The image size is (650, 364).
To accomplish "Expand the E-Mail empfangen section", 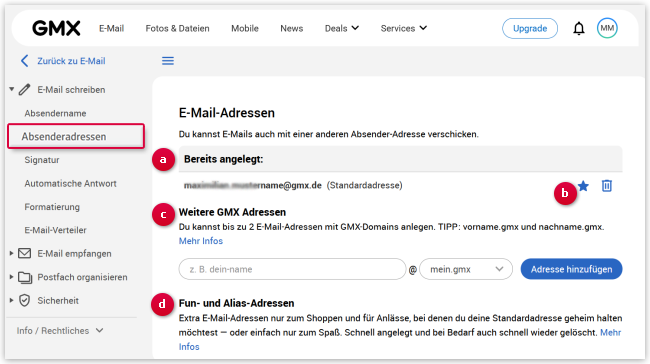I will coord(12,253).
